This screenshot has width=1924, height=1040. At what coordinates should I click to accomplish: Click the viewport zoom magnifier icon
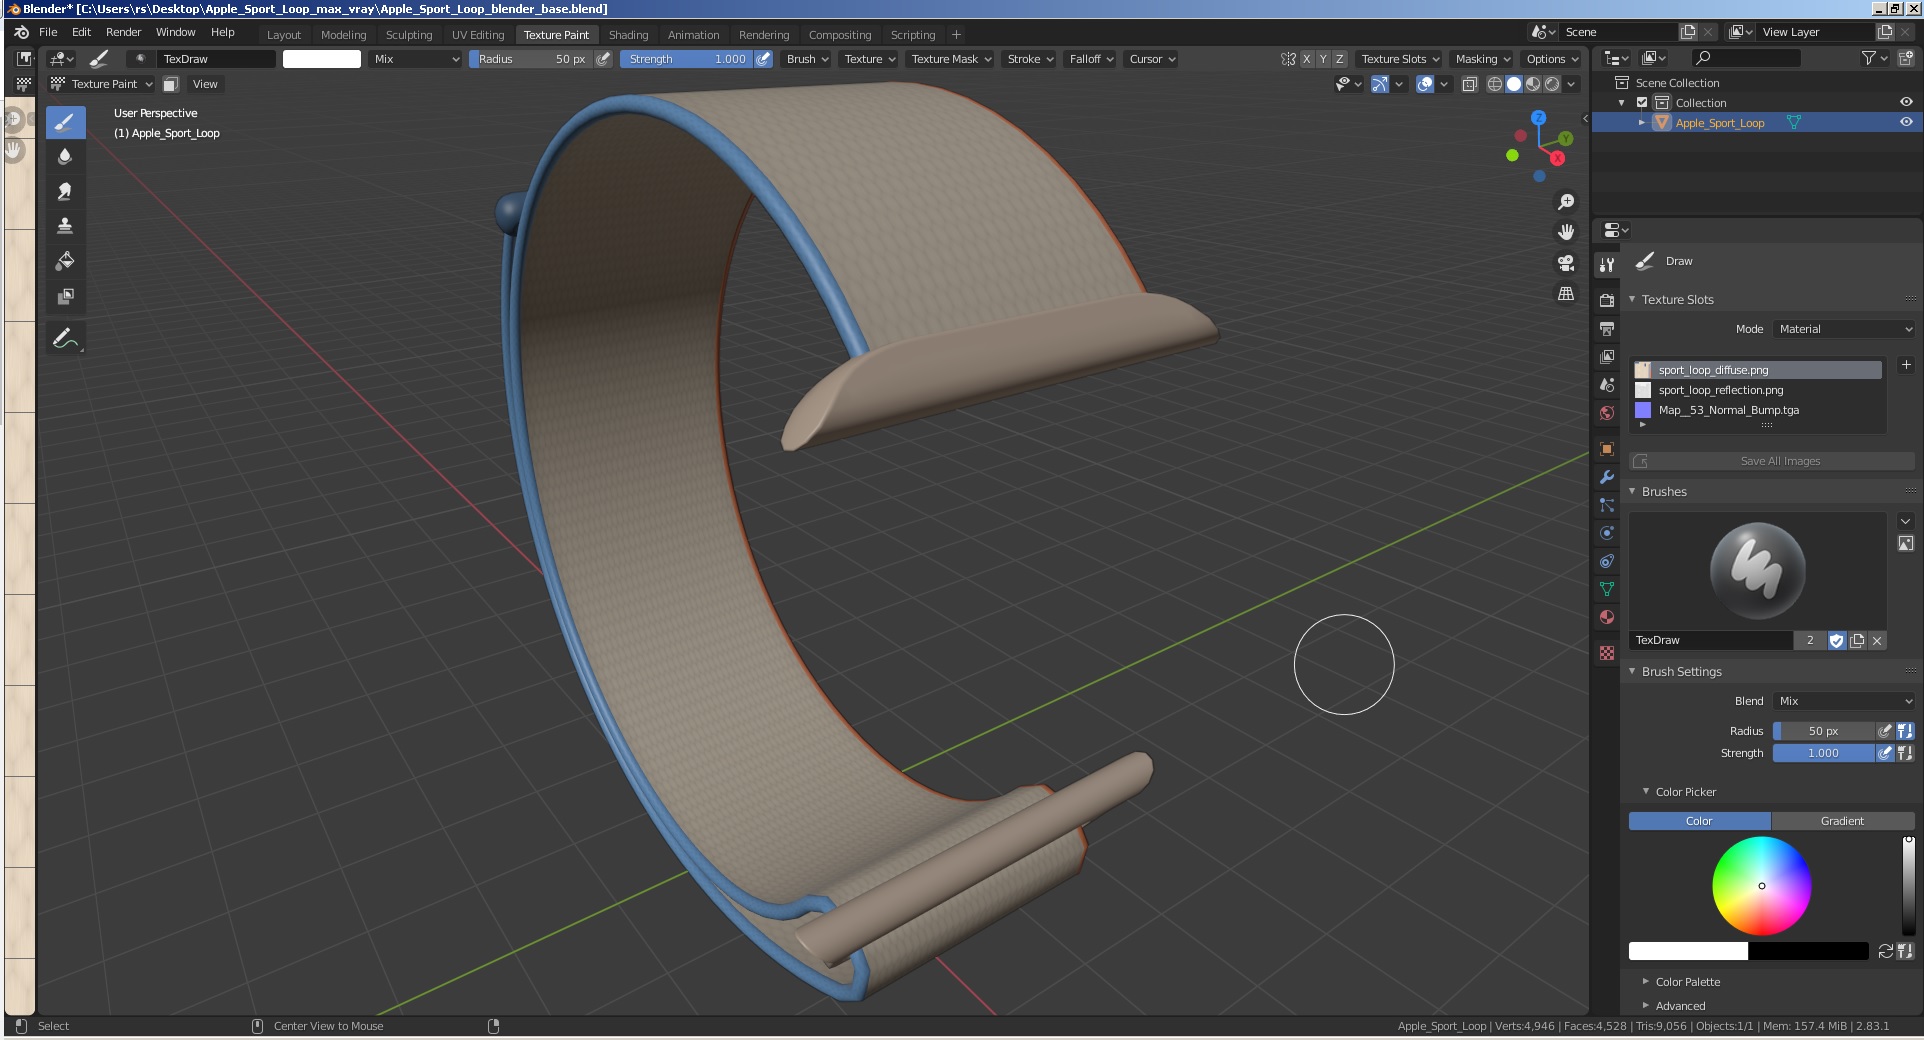point(1566,202)
